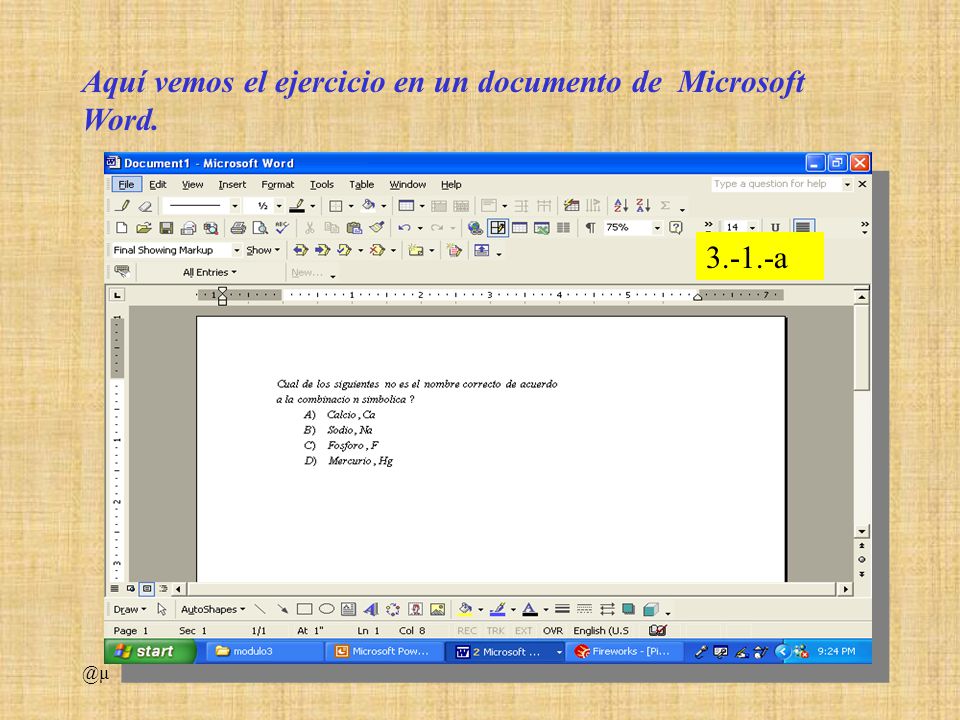This screenshot has height=720, width=960.
Task: Toggle Show/Hide paragraph marks
Action: pyautogui.click(x=590, y=228)
